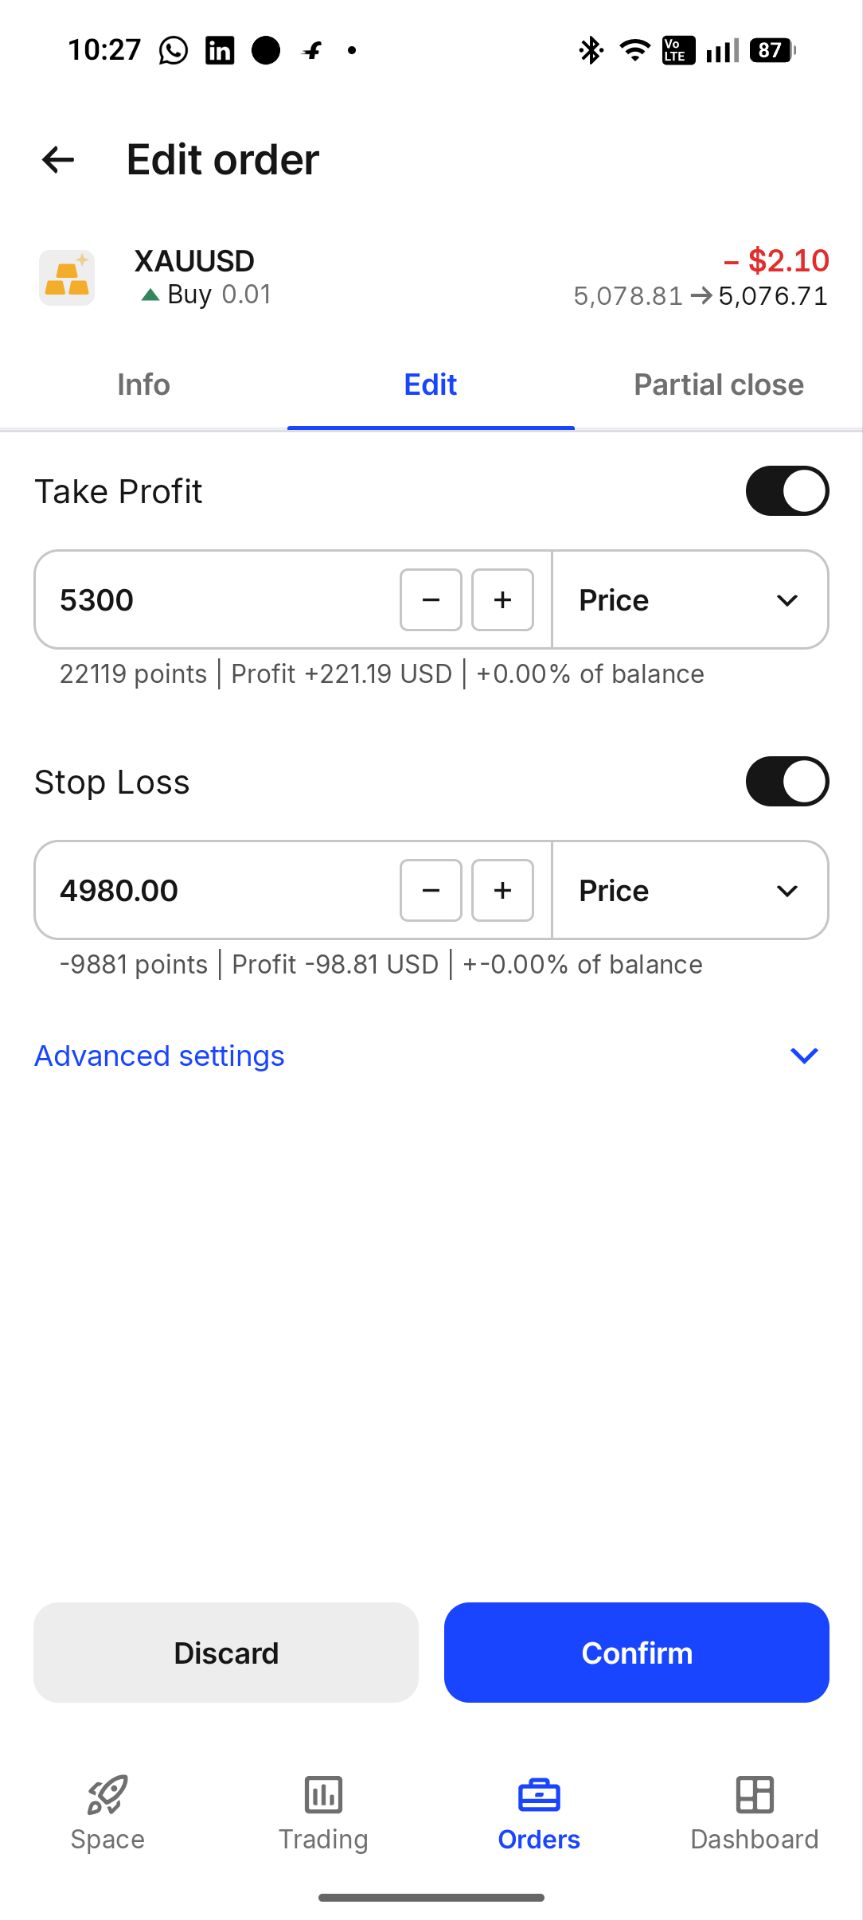Go to the Trading chart icon
This screenshot has width=863, height=1920.
(x=323, y=1795)
